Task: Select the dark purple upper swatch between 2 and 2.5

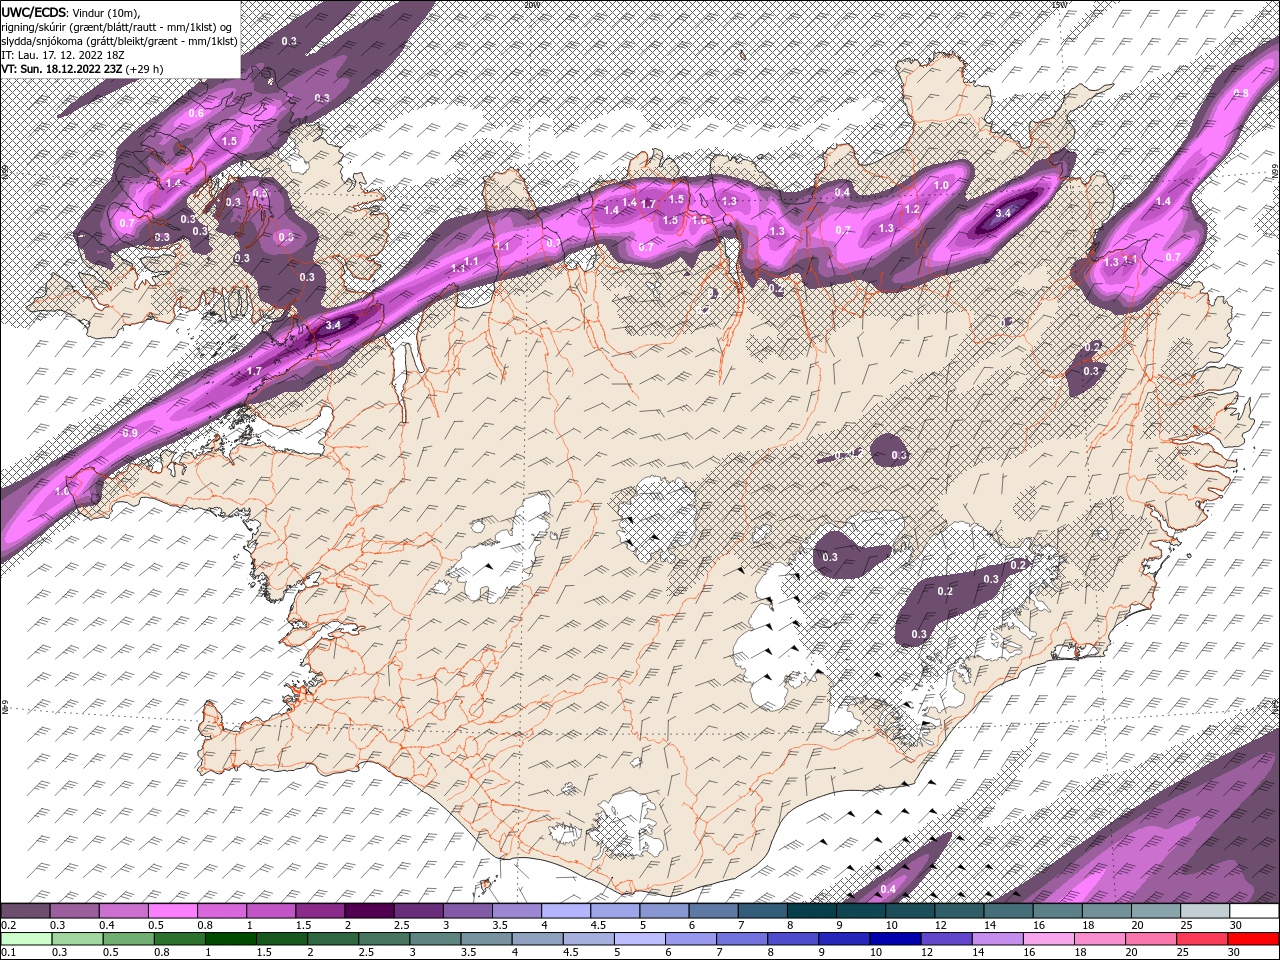Action: (x=369, y=911)
